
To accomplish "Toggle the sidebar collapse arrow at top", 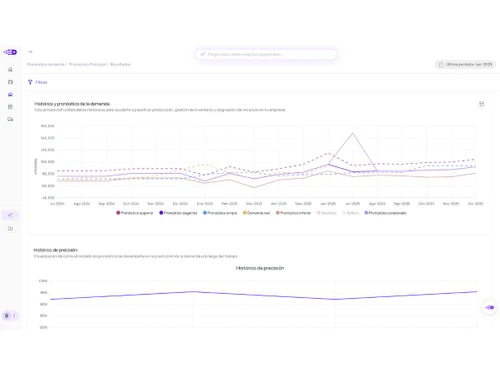I will coord(30,52).
